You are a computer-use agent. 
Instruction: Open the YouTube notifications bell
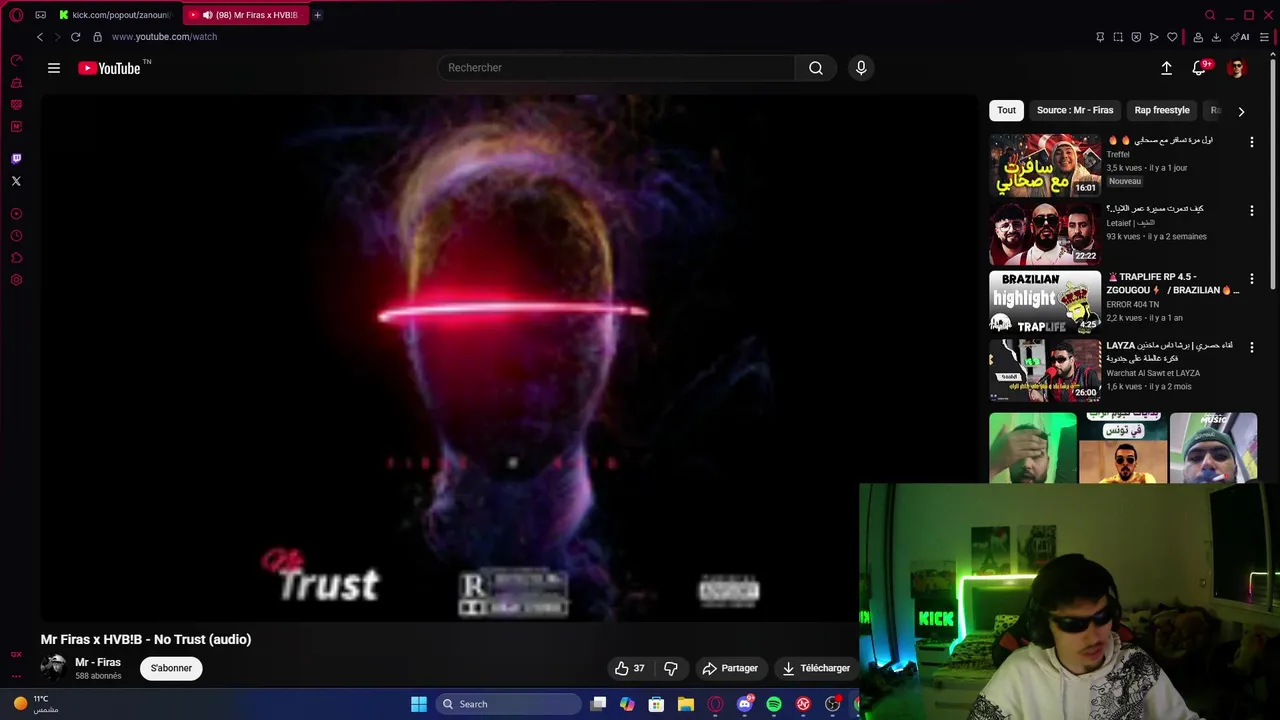1199,68
